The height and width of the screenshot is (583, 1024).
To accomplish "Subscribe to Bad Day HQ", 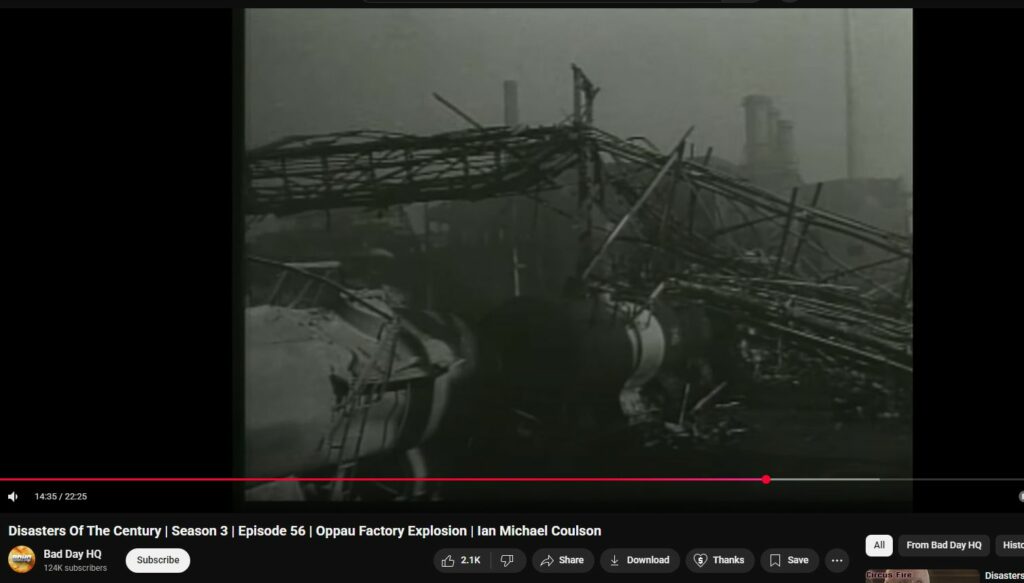I will tap(157, 560).
